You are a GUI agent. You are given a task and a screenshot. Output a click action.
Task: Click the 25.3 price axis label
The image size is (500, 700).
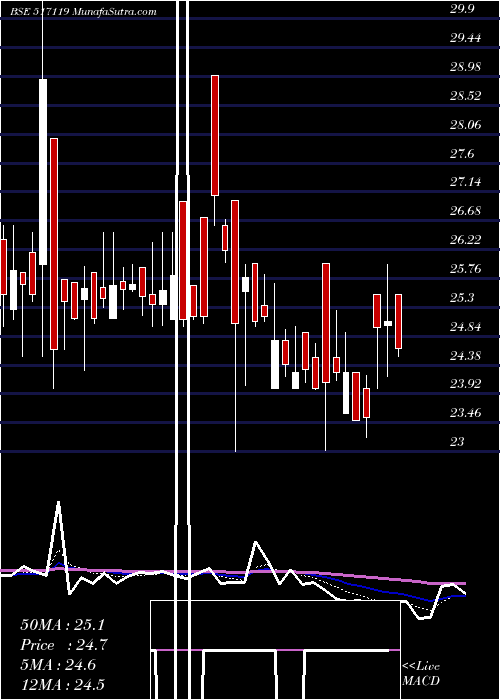coord(462,298)
